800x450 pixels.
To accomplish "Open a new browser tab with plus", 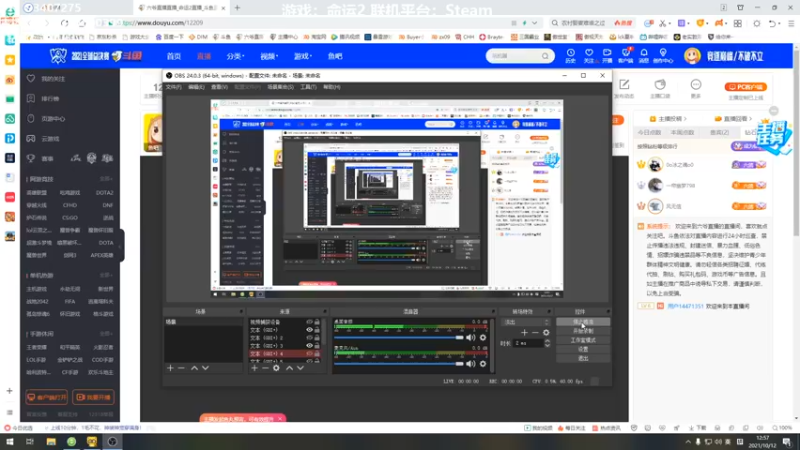I will tap(237, 8).
